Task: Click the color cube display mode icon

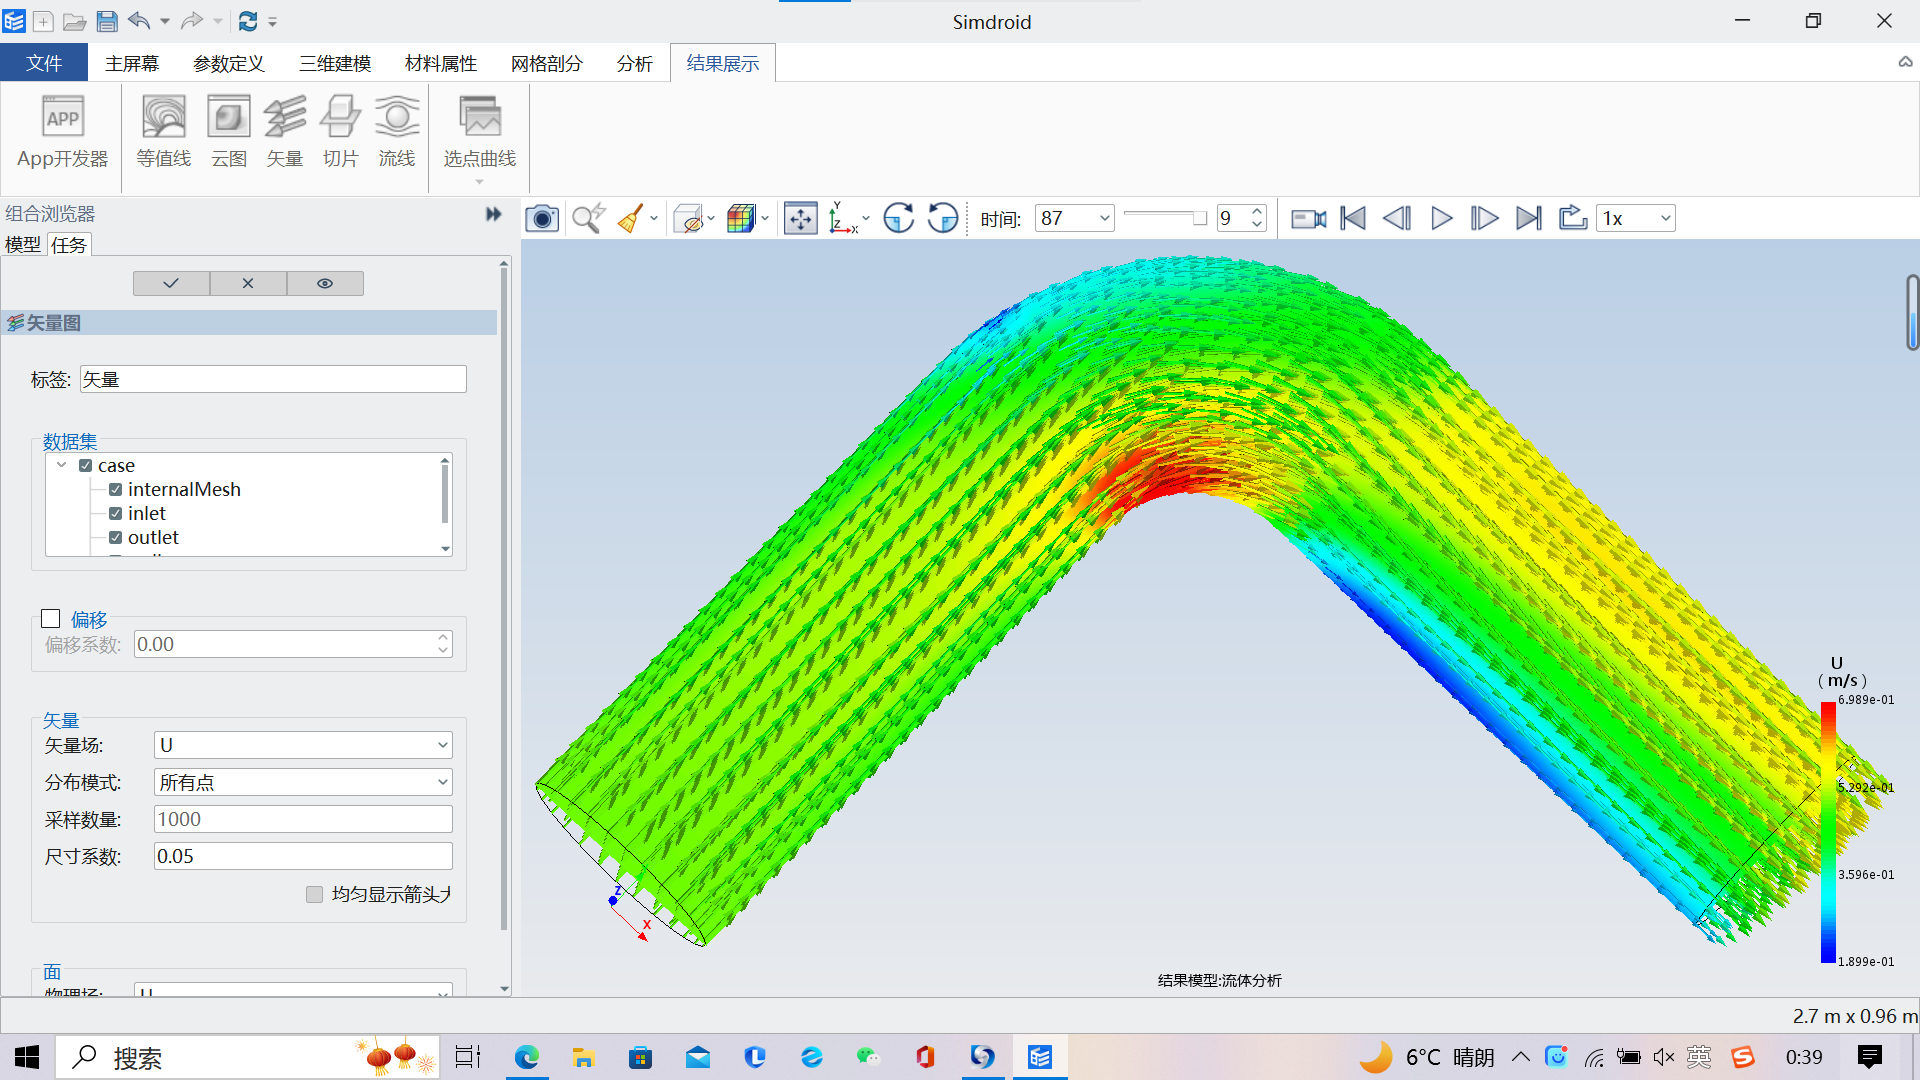Action: pyautogui.click(x=741, y=218)
